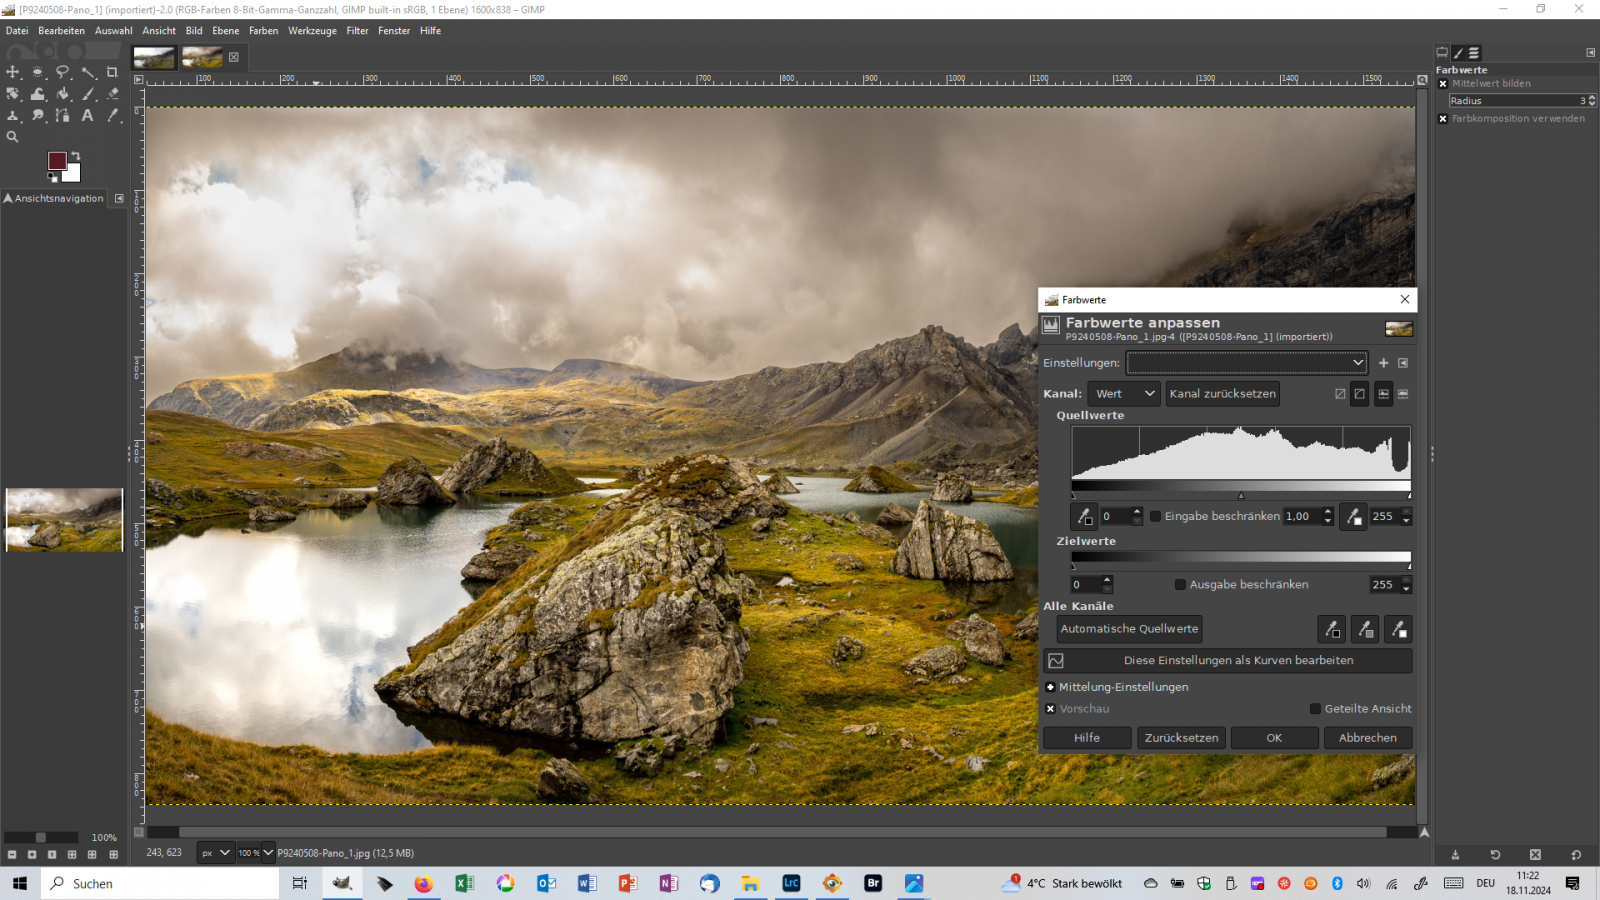This screenshot has height=900, width=1600.
Task: Pick the Fuzzy Select magic wand tool
Action: tap(88, 72)
